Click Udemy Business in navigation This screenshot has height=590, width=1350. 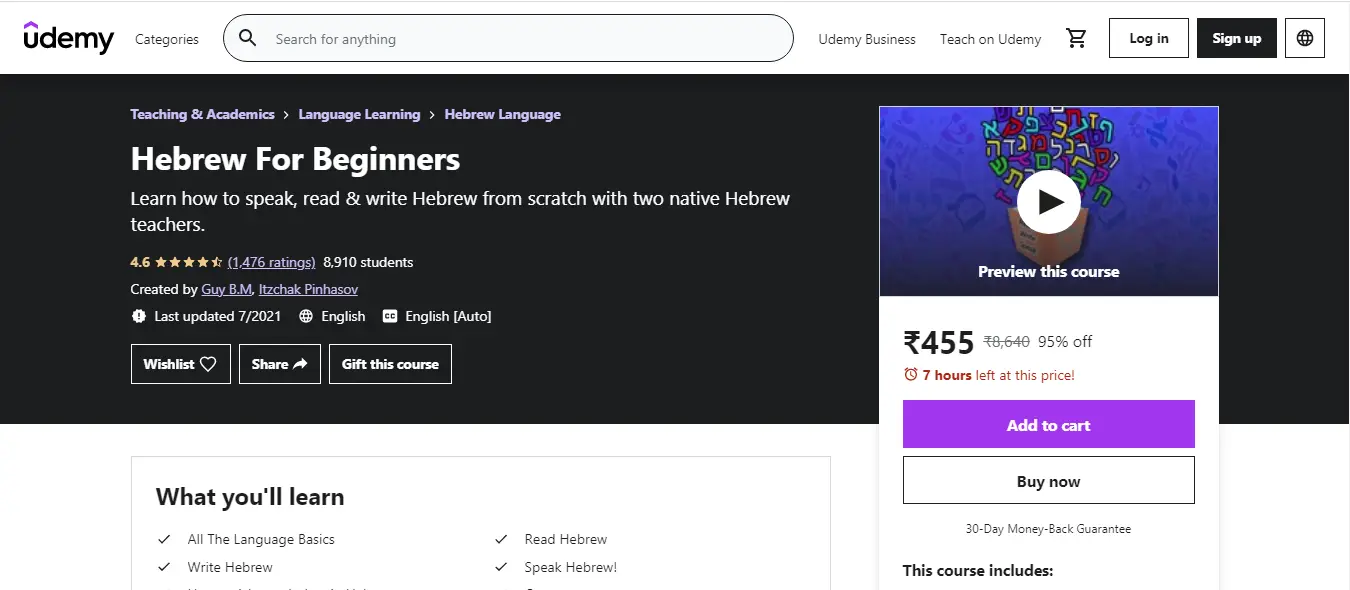tap(867, 39)
